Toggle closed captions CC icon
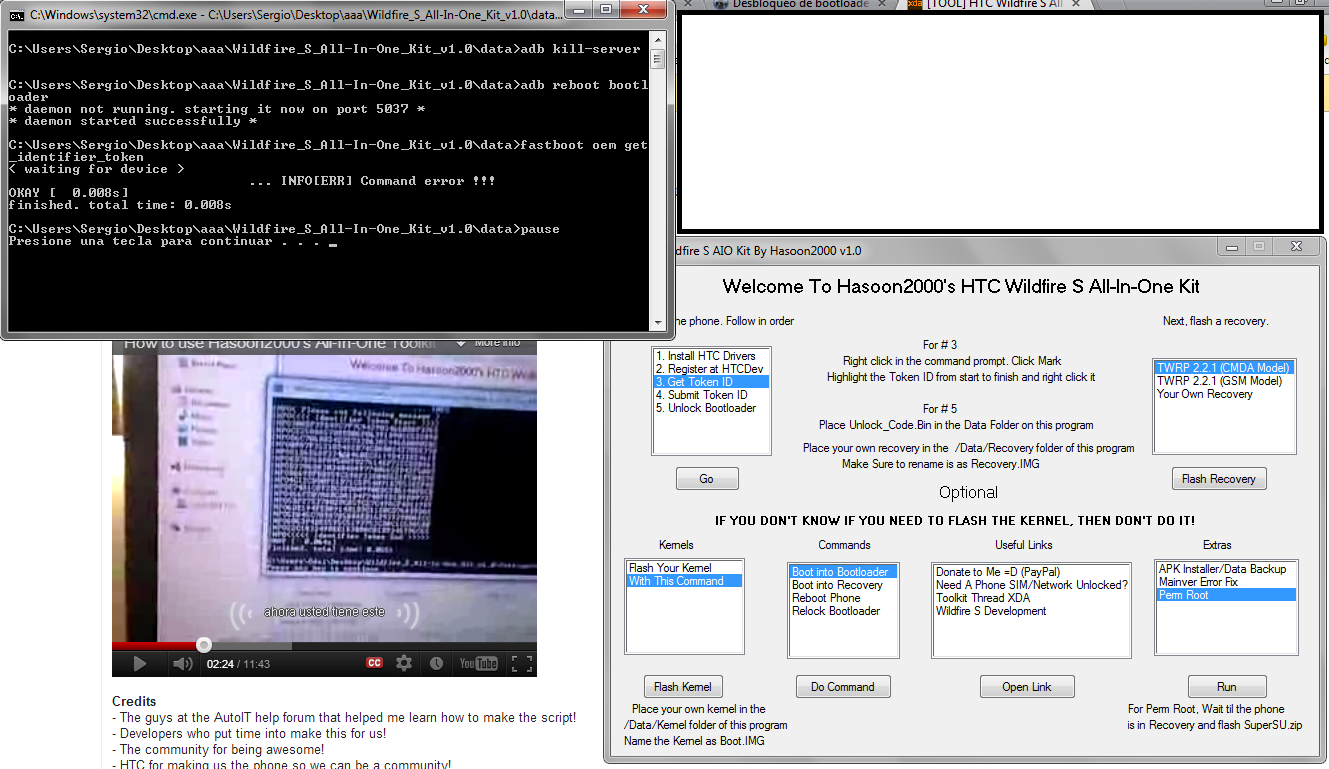1329x769 pixels. (375, 663)
